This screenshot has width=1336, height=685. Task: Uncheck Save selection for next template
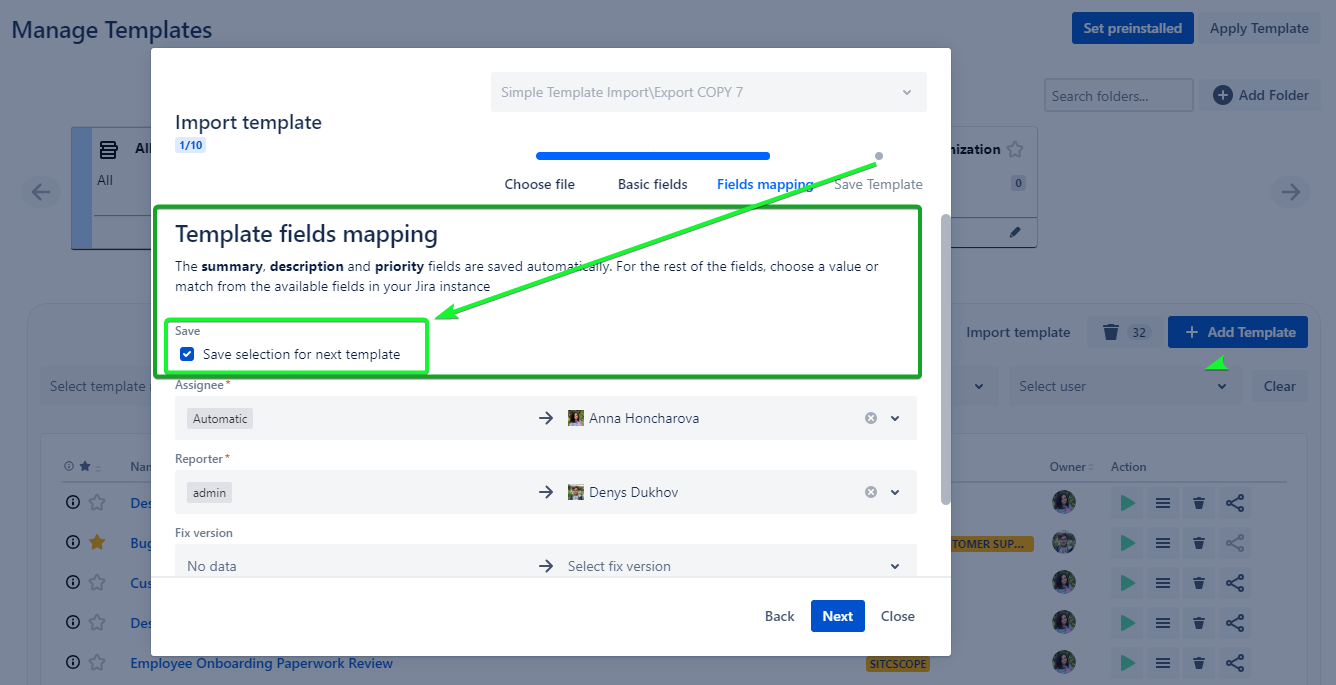click(187, 354)
